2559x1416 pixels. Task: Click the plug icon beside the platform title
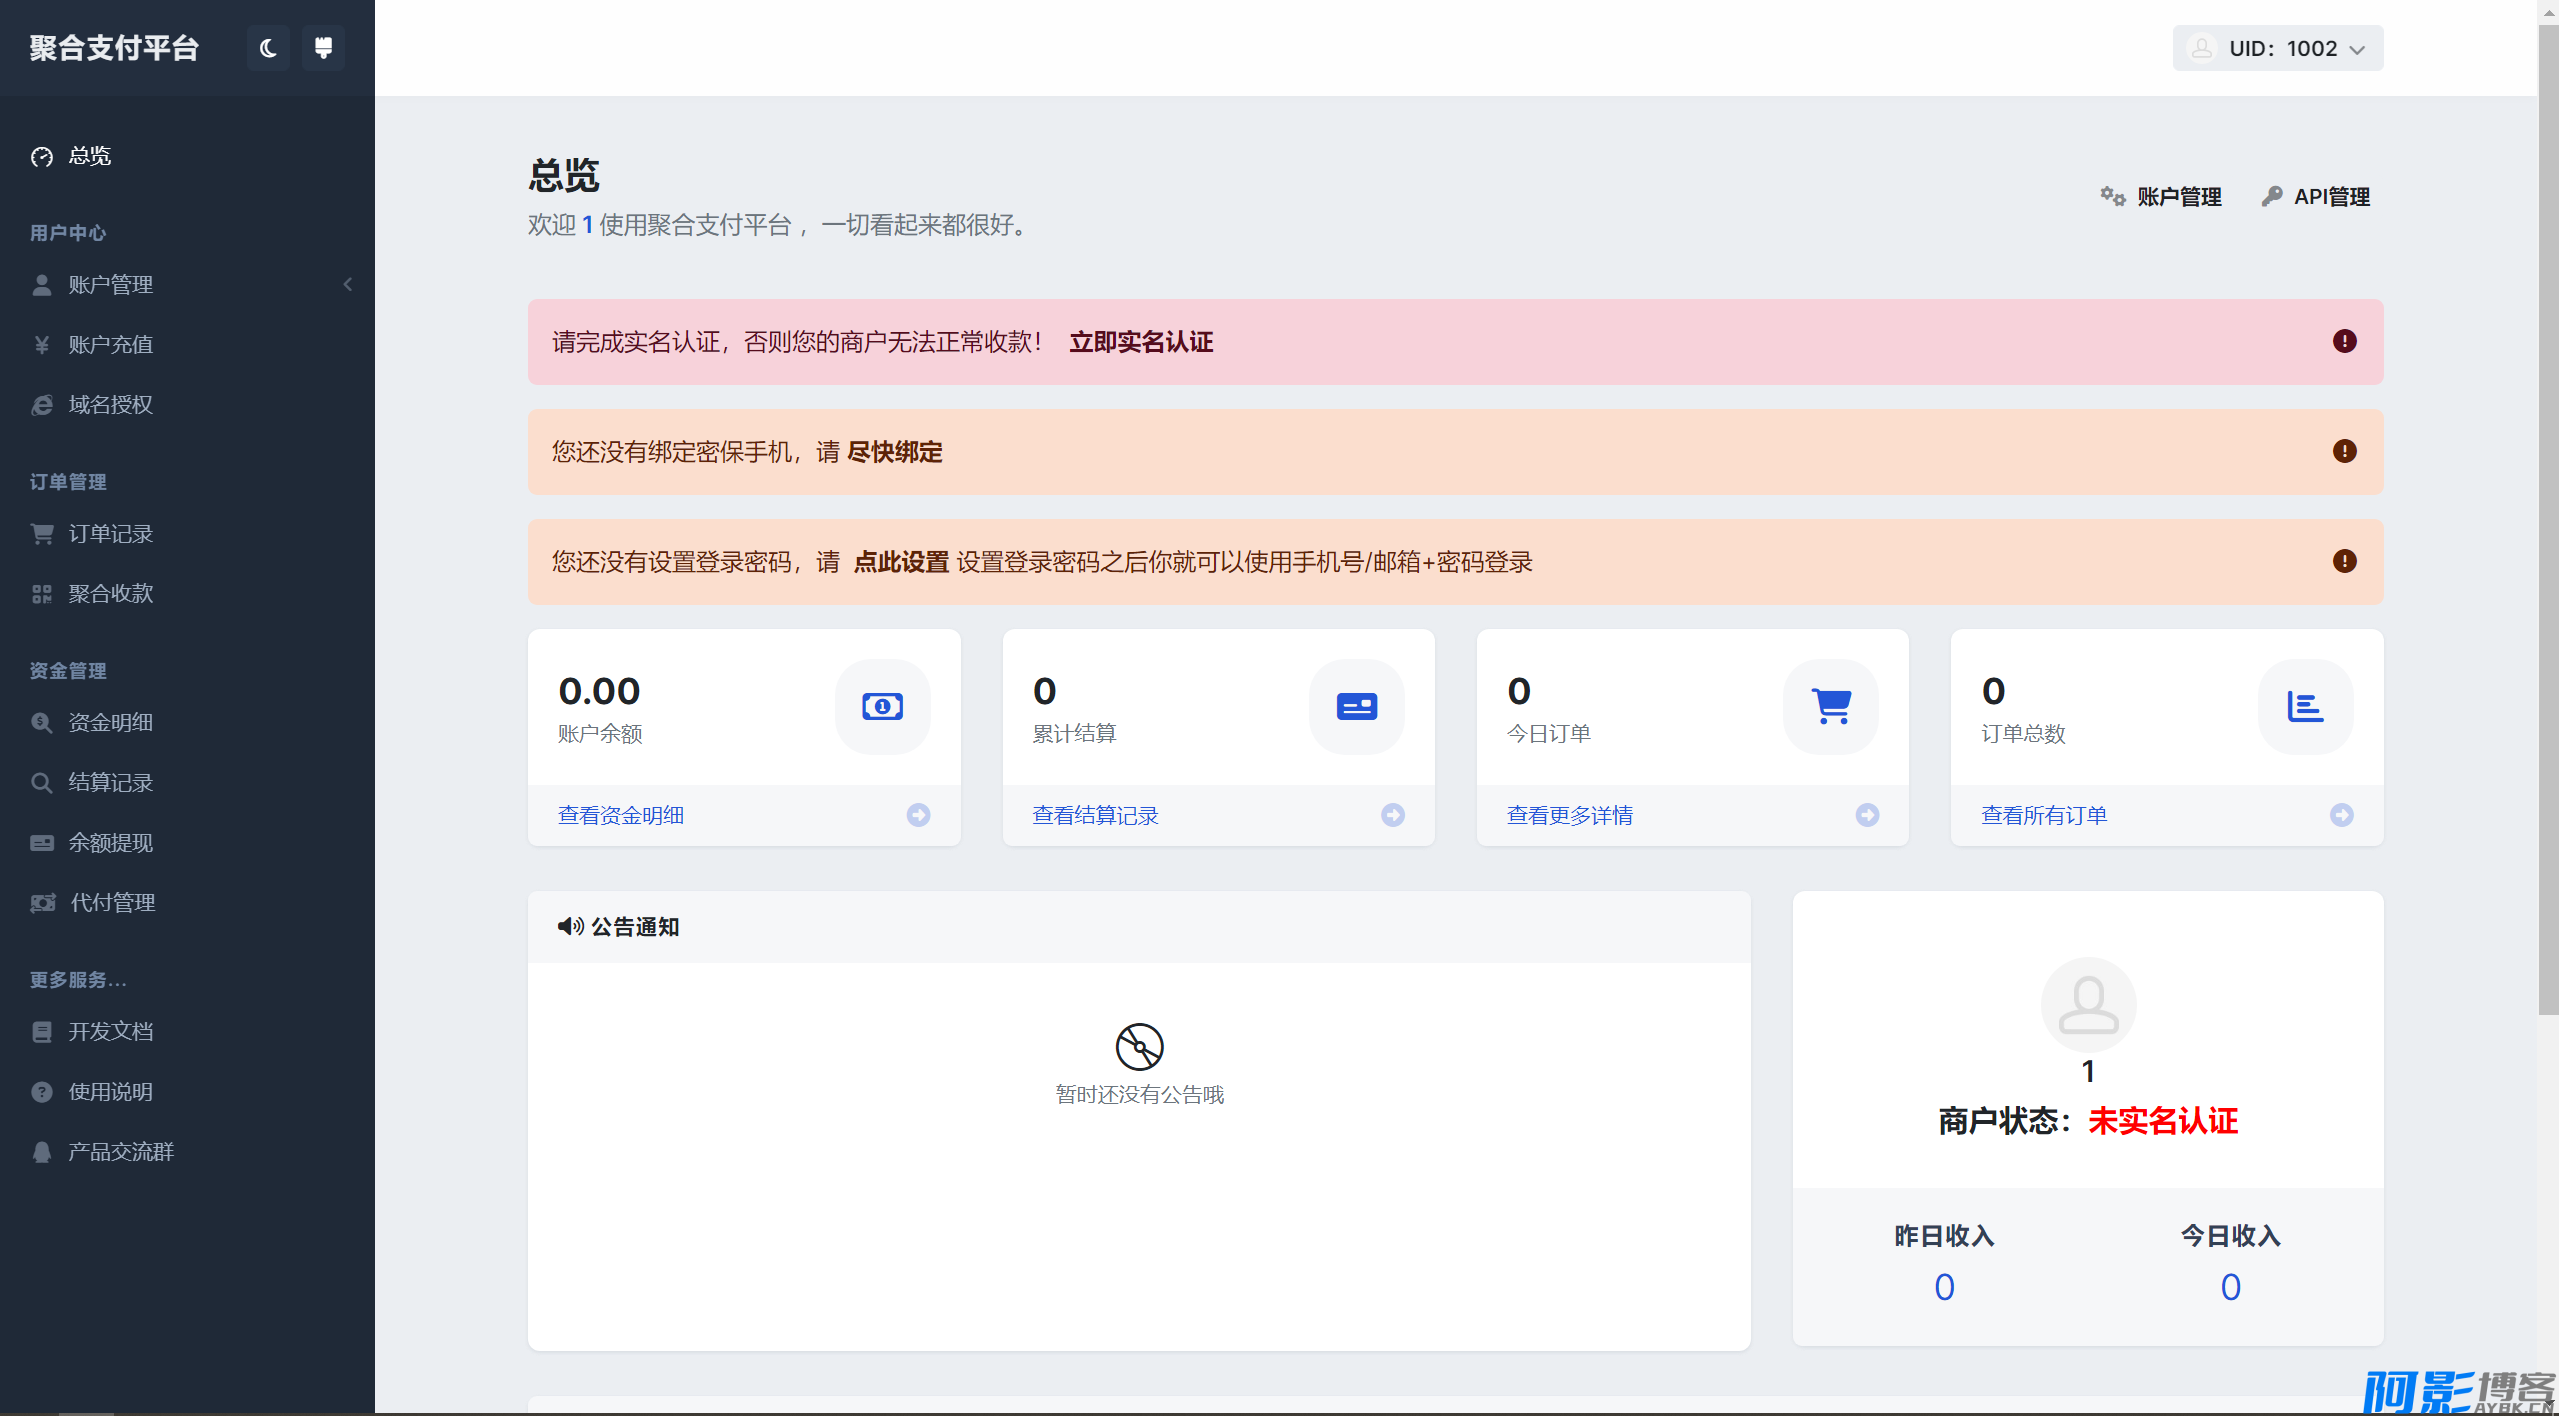323,48
